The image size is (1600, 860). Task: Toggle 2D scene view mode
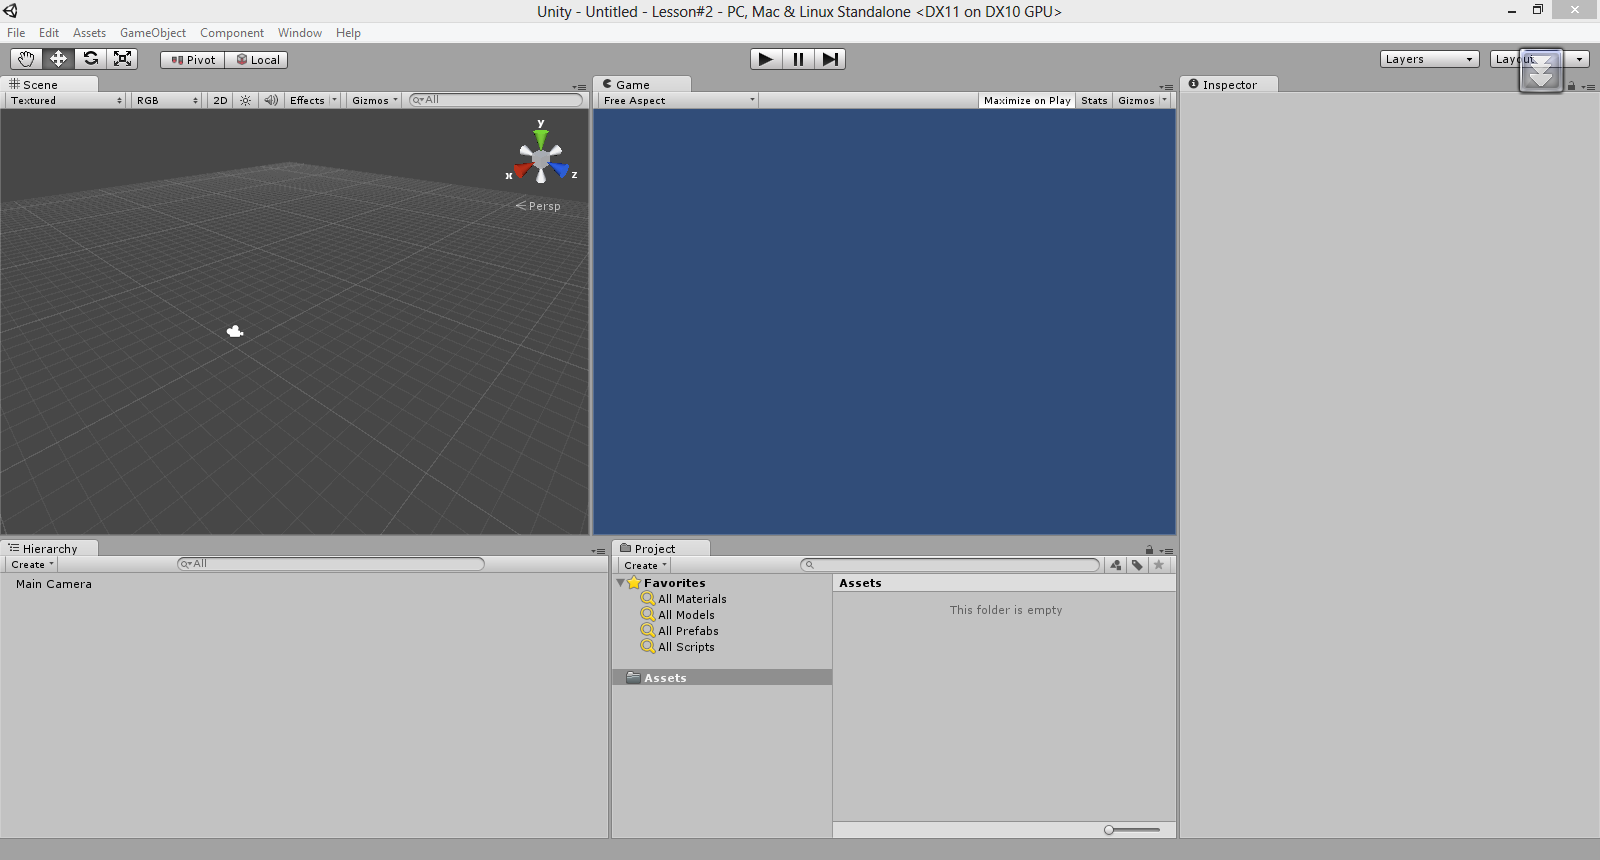[x=220, y=100]
